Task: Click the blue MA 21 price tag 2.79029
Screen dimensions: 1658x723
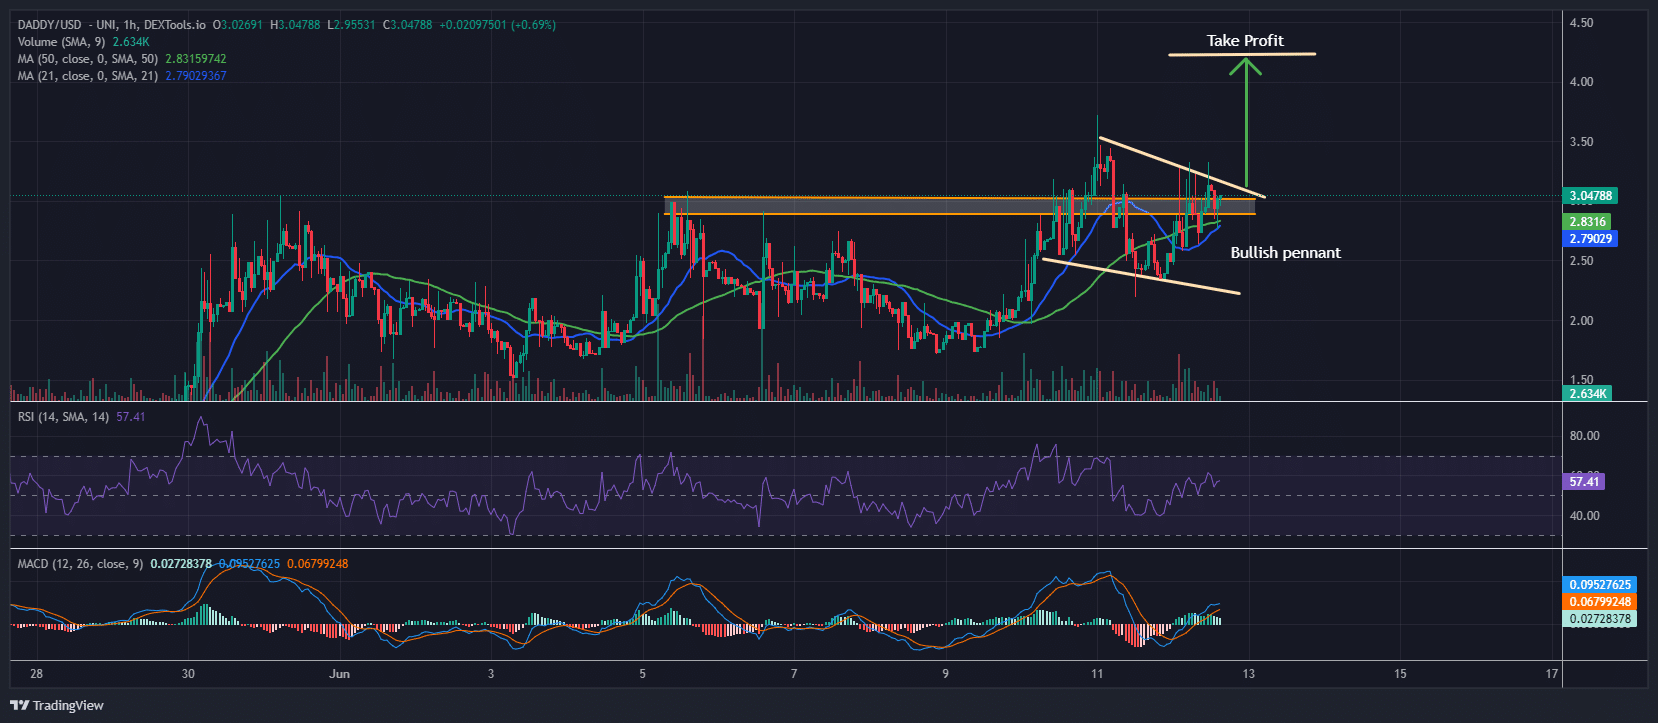Action: (x=1590, y=239)
